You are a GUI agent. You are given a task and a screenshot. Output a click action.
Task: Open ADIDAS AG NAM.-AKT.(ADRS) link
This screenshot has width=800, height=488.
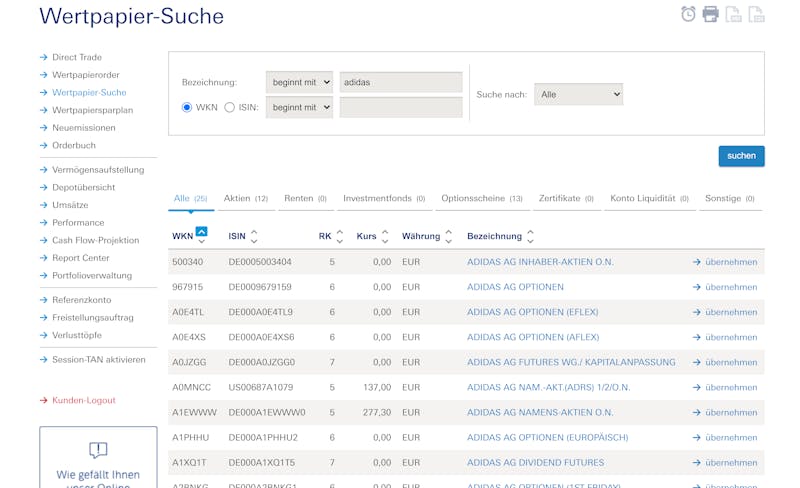click(x=548, y=387)
